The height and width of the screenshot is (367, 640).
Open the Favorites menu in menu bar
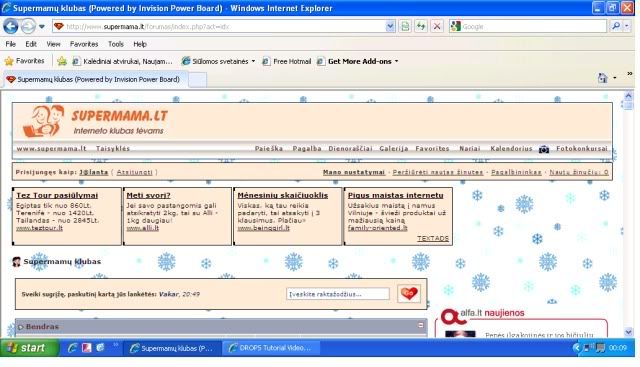point(84,44)
